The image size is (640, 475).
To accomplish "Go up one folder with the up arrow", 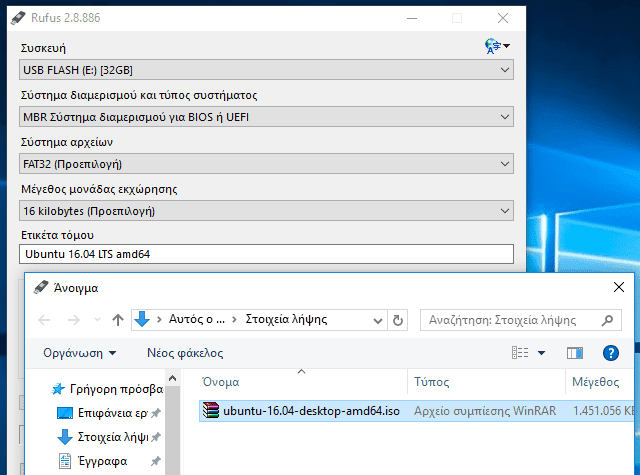I will pyautogui.click(x=118, y=320).
